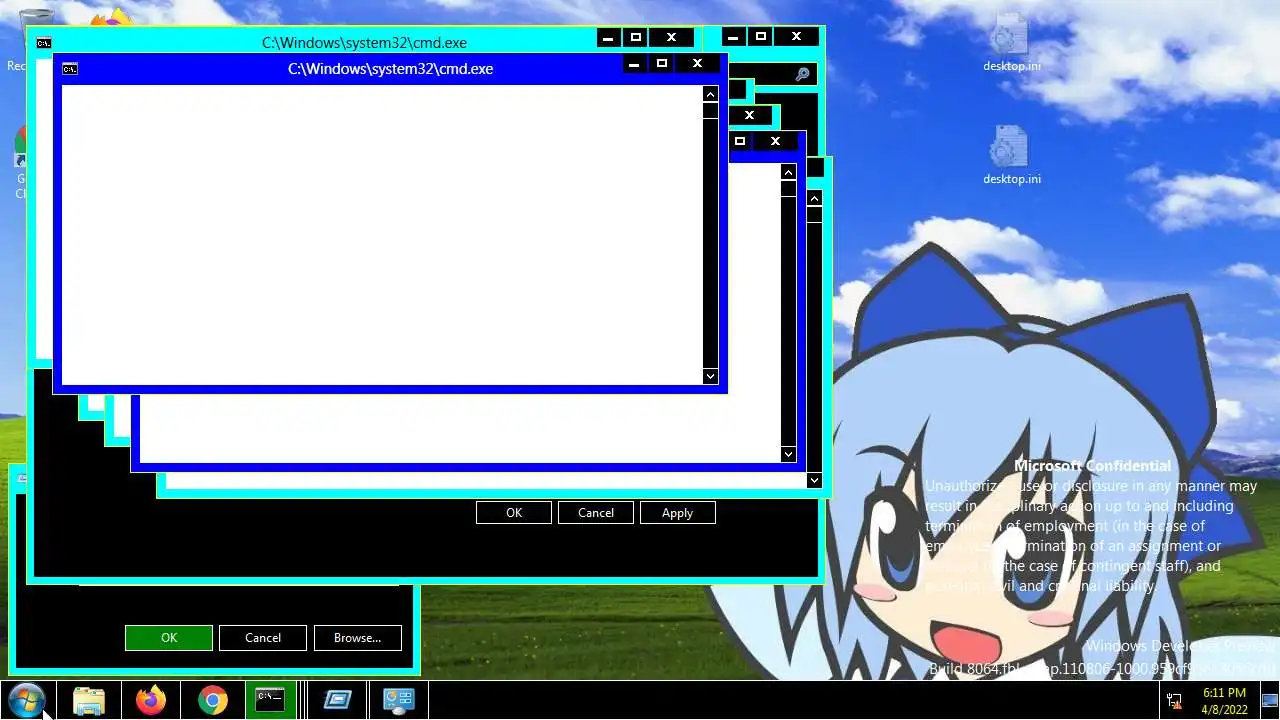Click the green OK button in the Run dialog
This screenshot has height=720, width=1280.
click(x=169, y=638)
